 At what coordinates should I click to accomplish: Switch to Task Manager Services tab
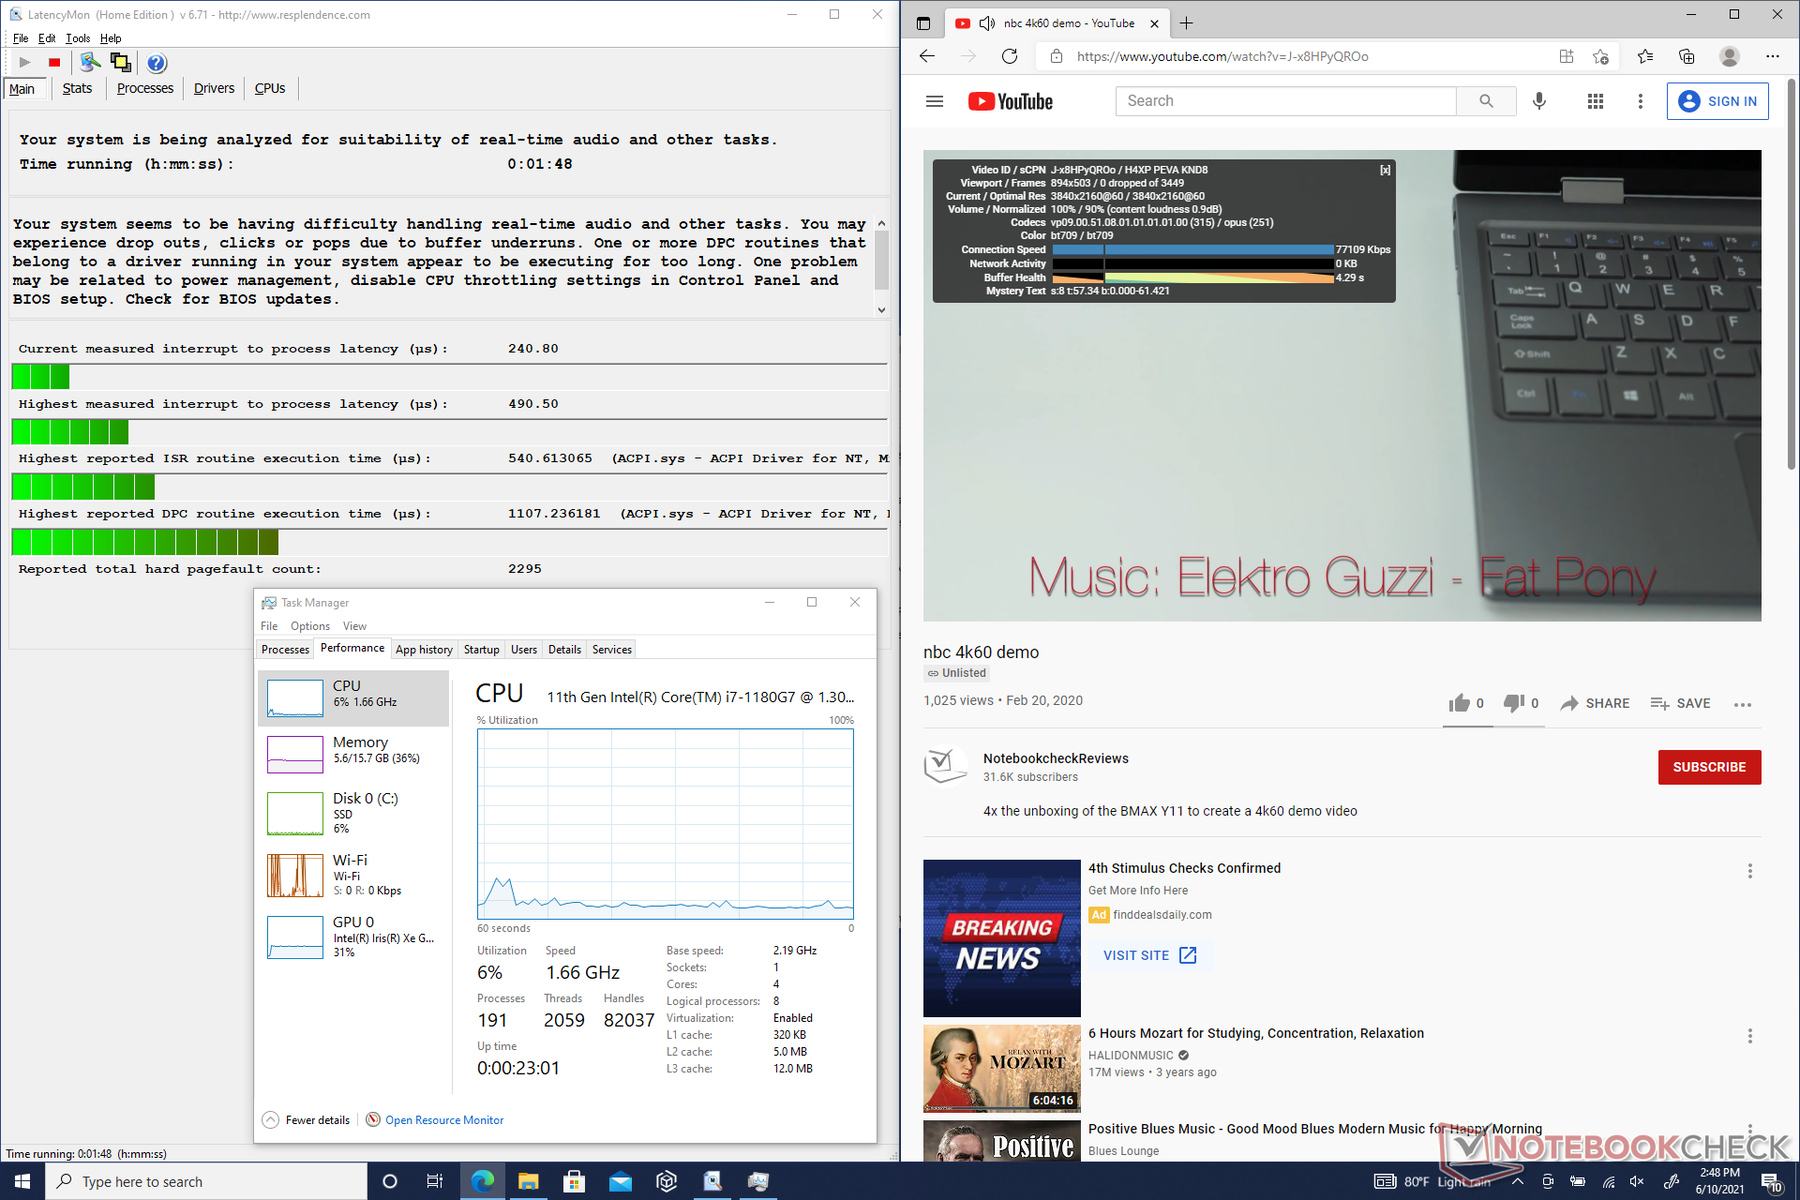(x=612, y=649)
